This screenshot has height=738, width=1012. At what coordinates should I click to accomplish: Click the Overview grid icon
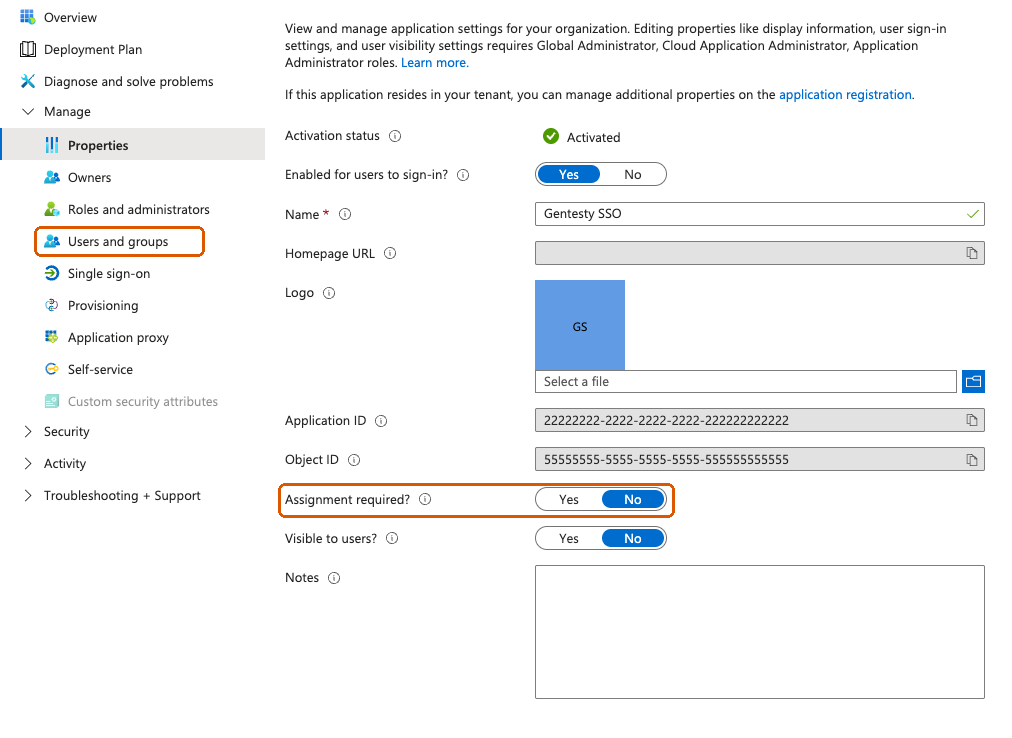pyautogui.click(x=28, y=17)
